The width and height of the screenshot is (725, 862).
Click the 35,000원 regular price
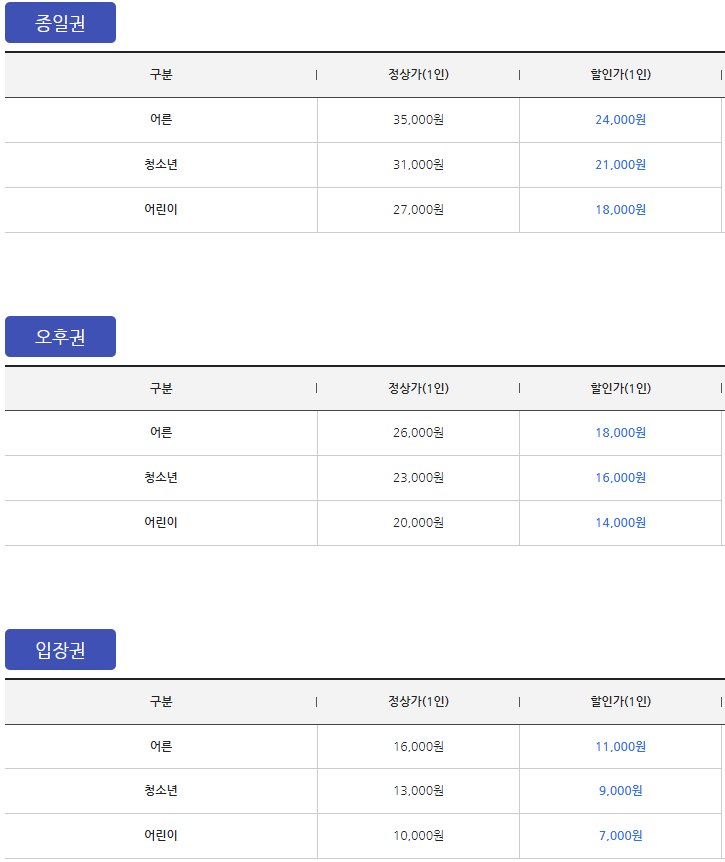(418, 119)
